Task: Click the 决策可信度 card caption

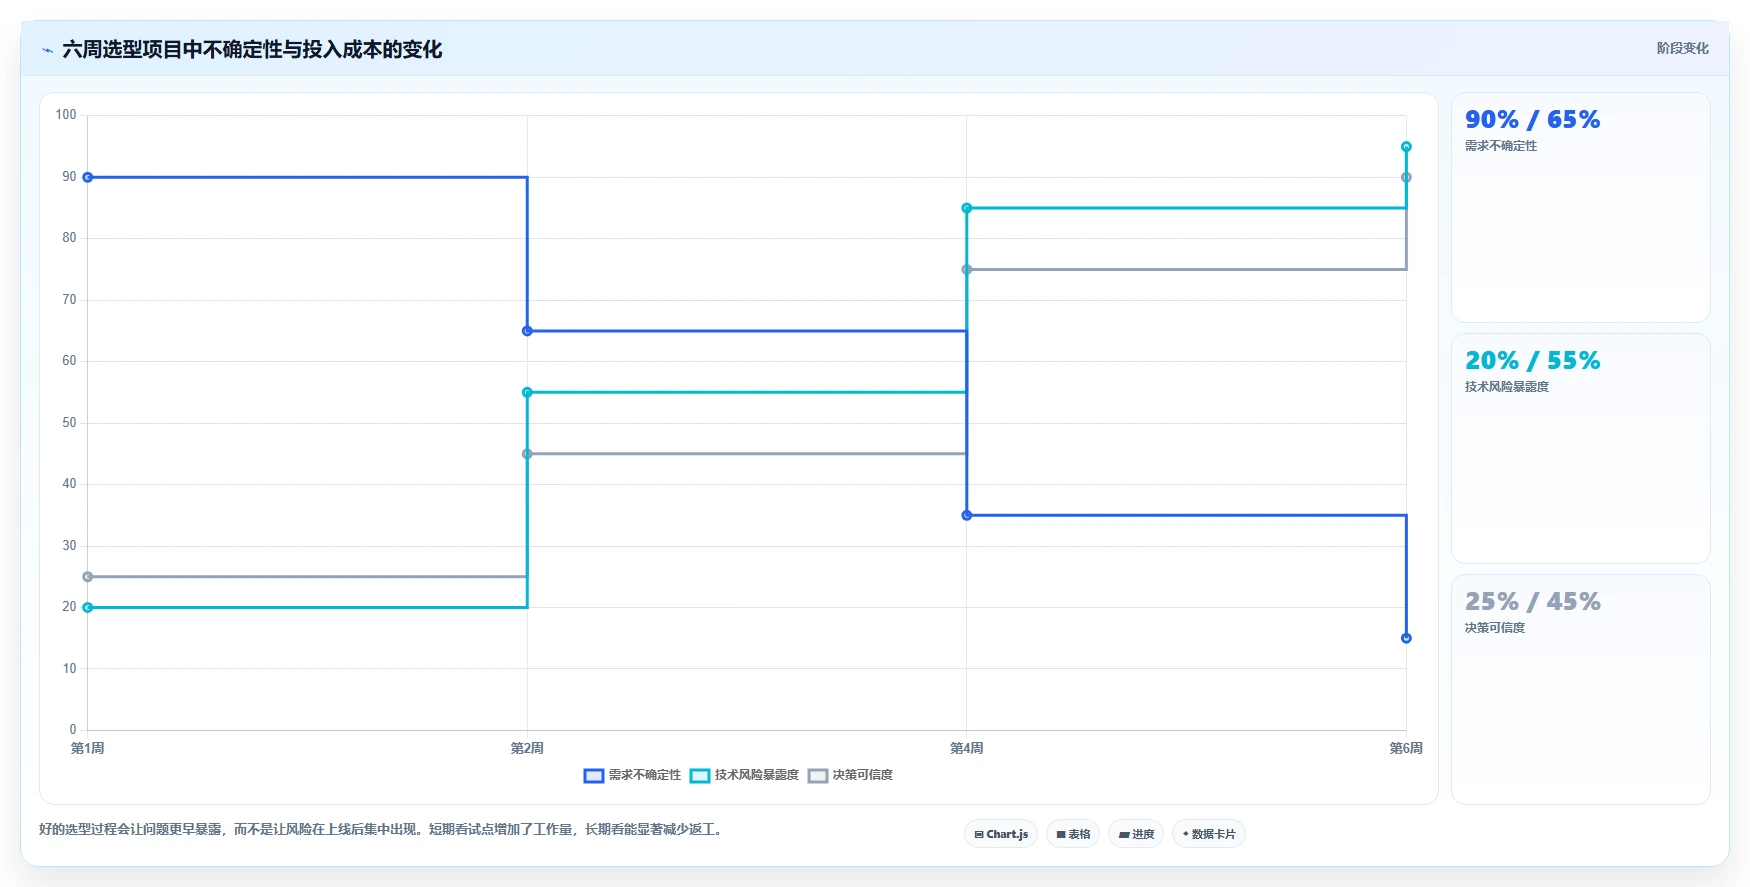Action: pos(1495,628)
